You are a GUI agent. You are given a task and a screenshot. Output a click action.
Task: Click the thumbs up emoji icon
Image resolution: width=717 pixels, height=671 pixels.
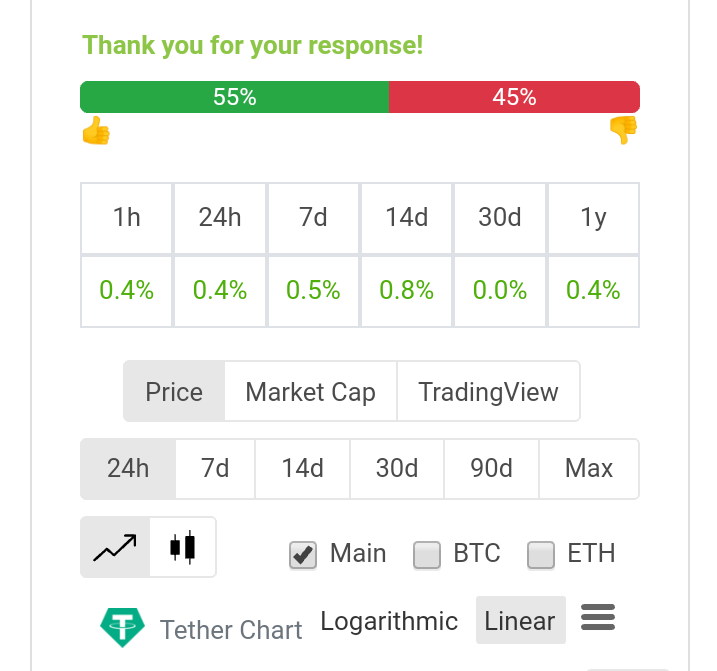coord(96,131)
